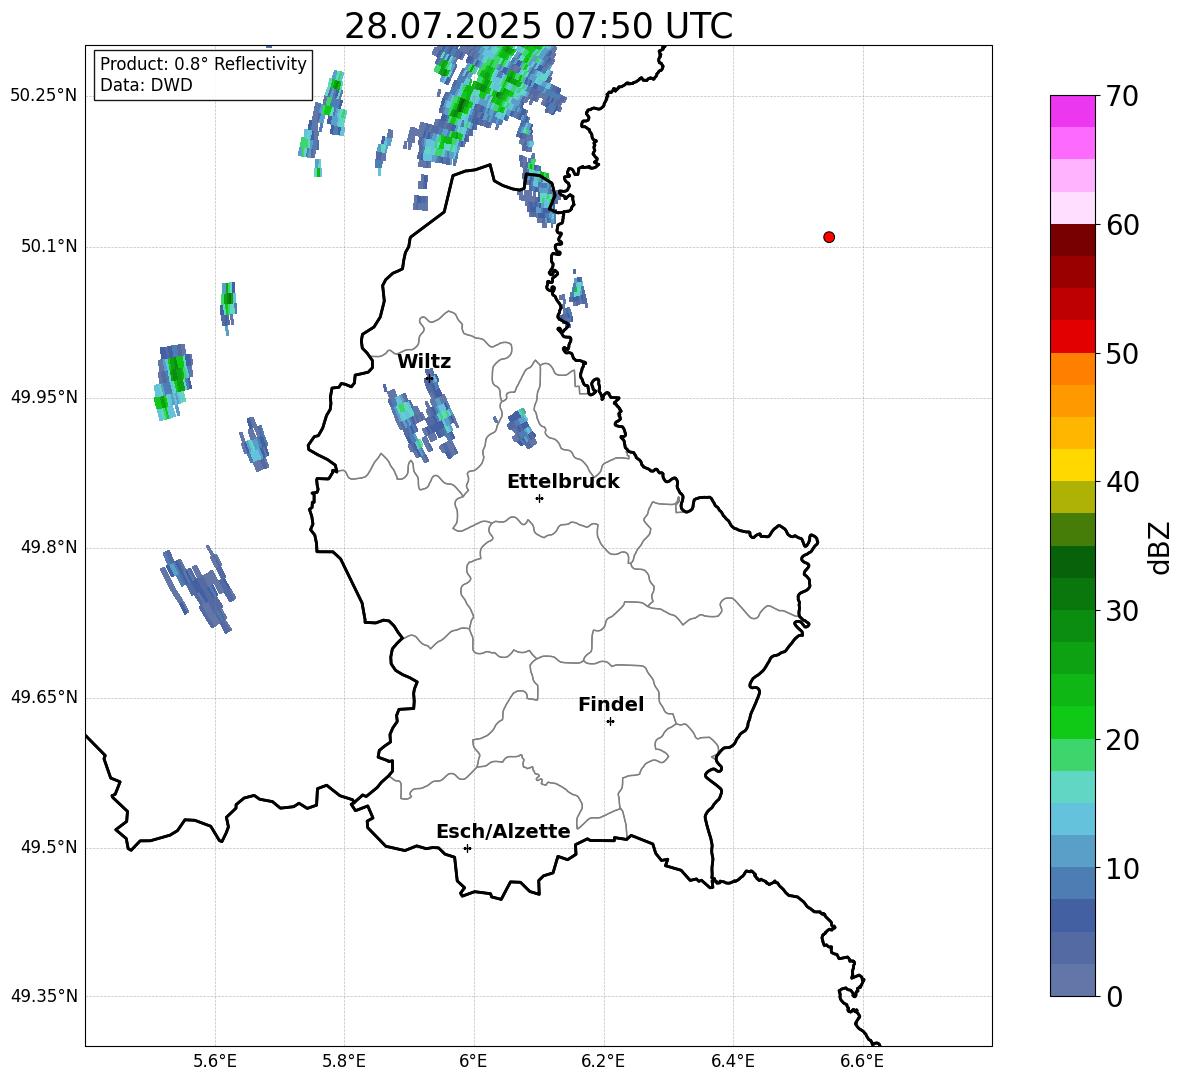Click the light blue swatch just above 10
1184x1081 pixels.
1073,852
